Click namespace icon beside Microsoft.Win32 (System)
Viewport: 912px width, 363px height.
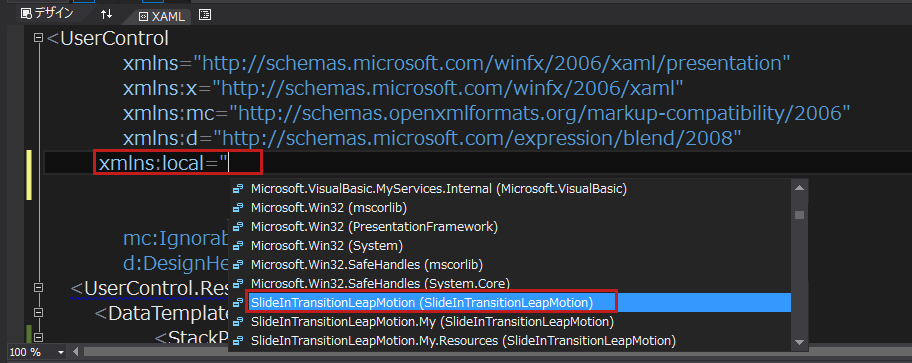tap(237, 246)
